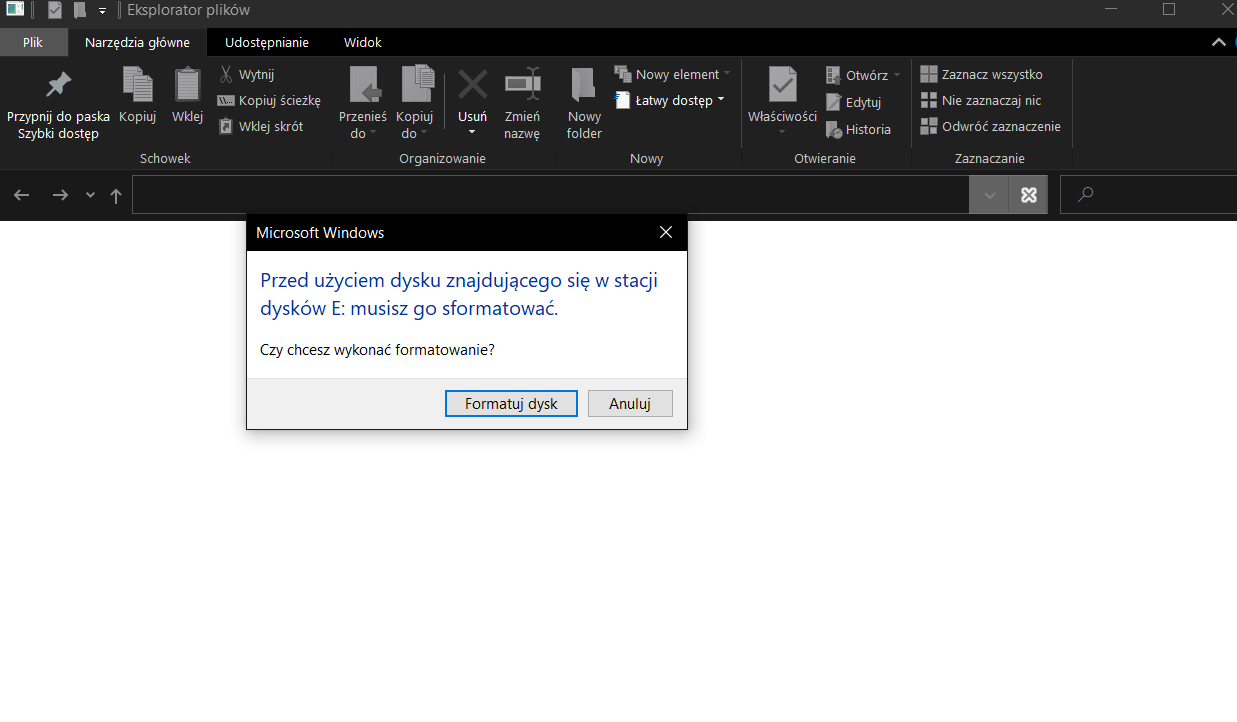
Task: Open Customize Quick Access Toolbar dropdown
Action: pyautogui.click(x=102, y=11)
